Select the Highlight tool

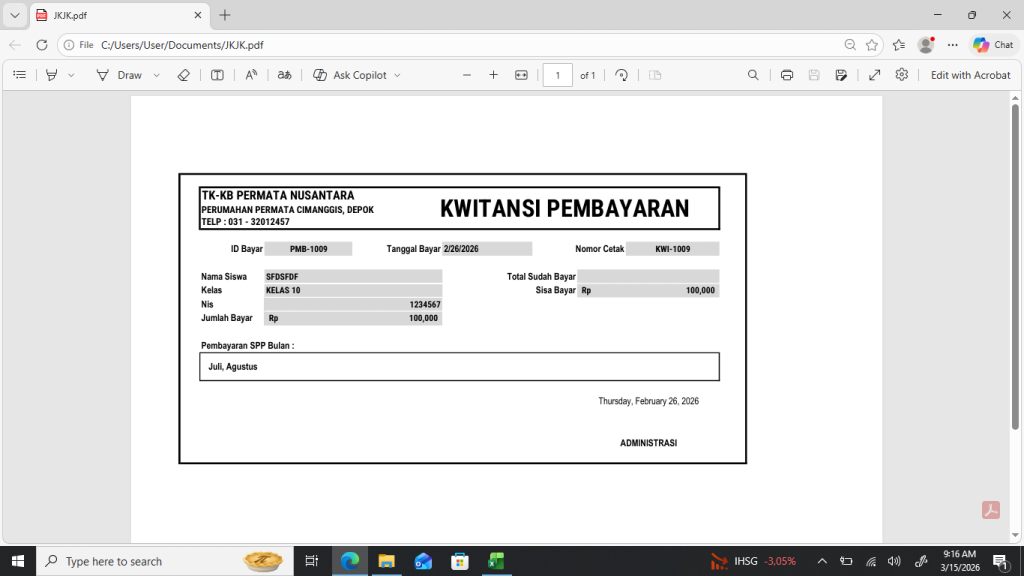pyautogui.click(x=52, y=75)
